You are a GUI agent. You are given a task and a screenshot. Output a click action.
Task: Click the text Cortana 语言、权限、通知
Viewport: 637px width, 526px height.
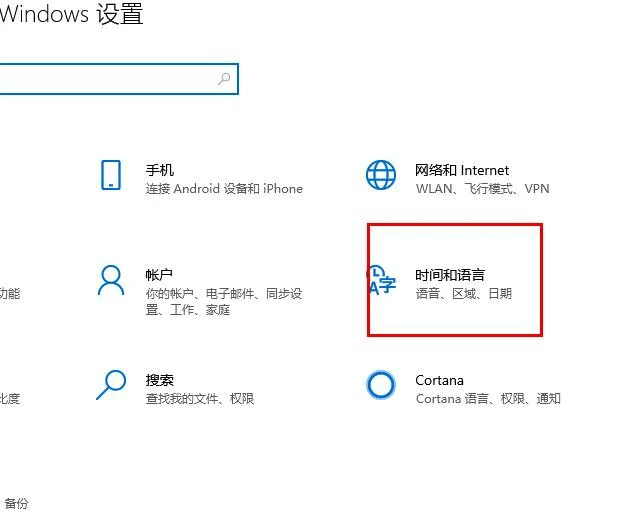488,398
